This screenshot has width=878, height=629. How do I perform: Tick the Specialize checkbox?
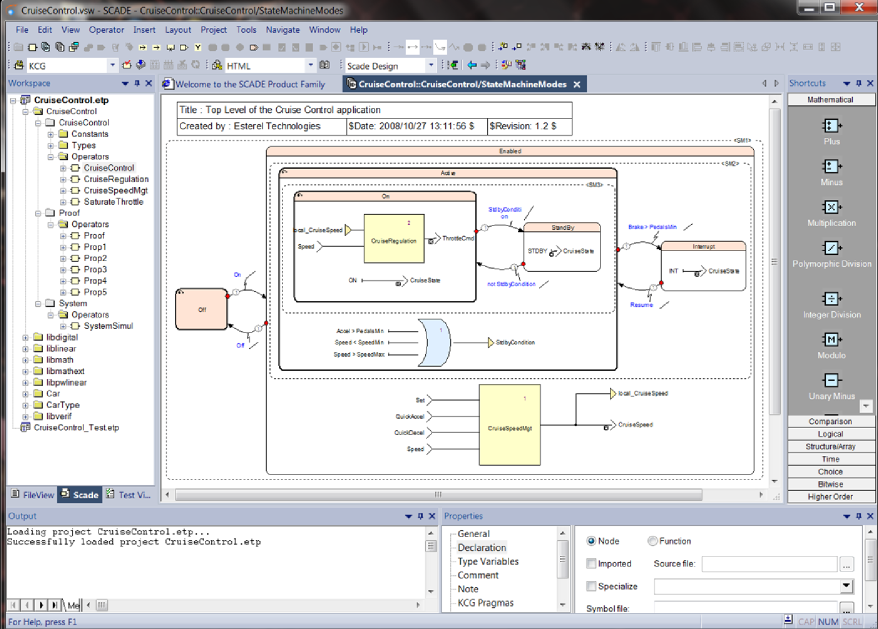[592, 587]
